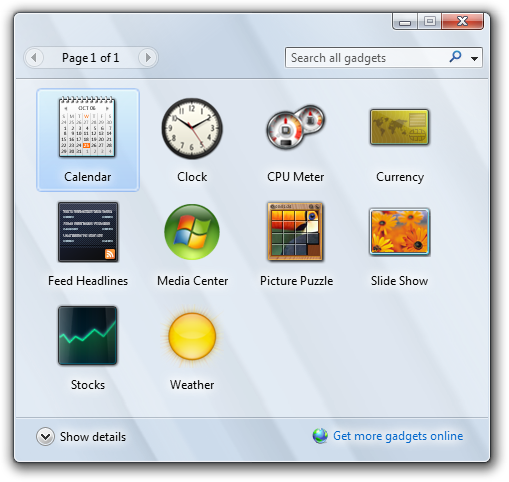The image size is (509, 482).
Task: Select the Feed Headlines gadget icon
Action: pyautogui.click(x=88, y=232)
